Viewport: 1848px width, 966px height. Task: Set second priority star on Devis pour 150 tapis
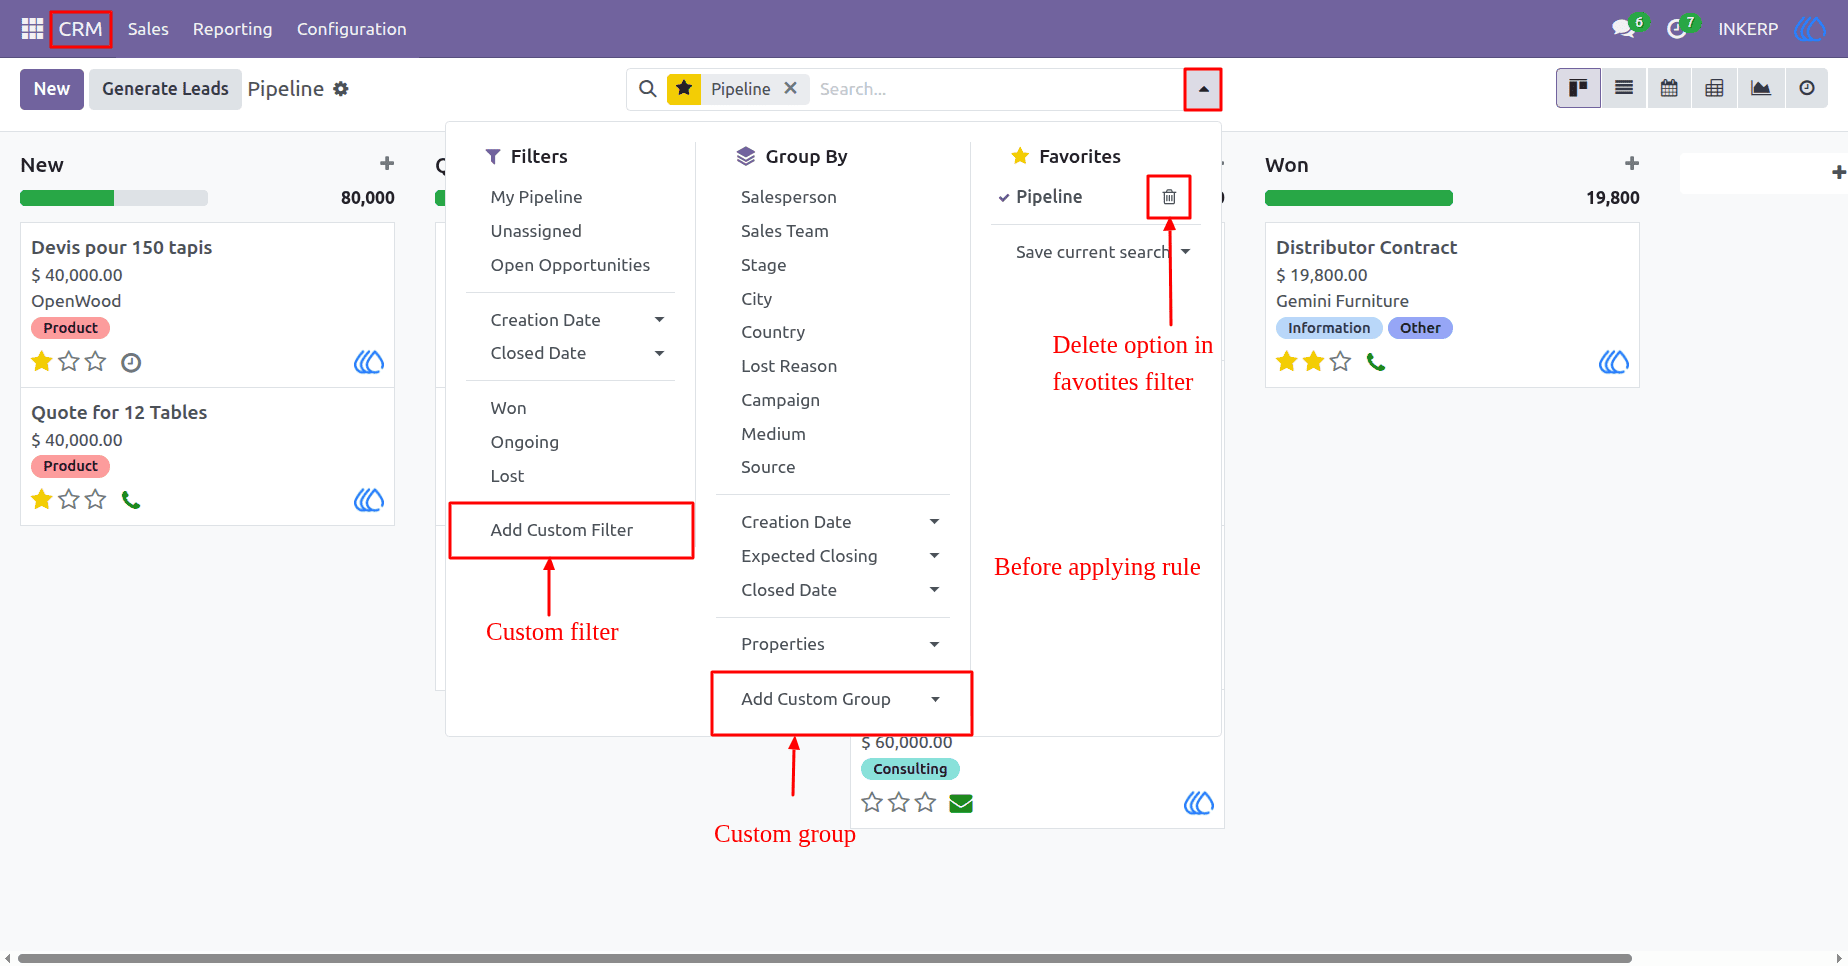(69, 361)
